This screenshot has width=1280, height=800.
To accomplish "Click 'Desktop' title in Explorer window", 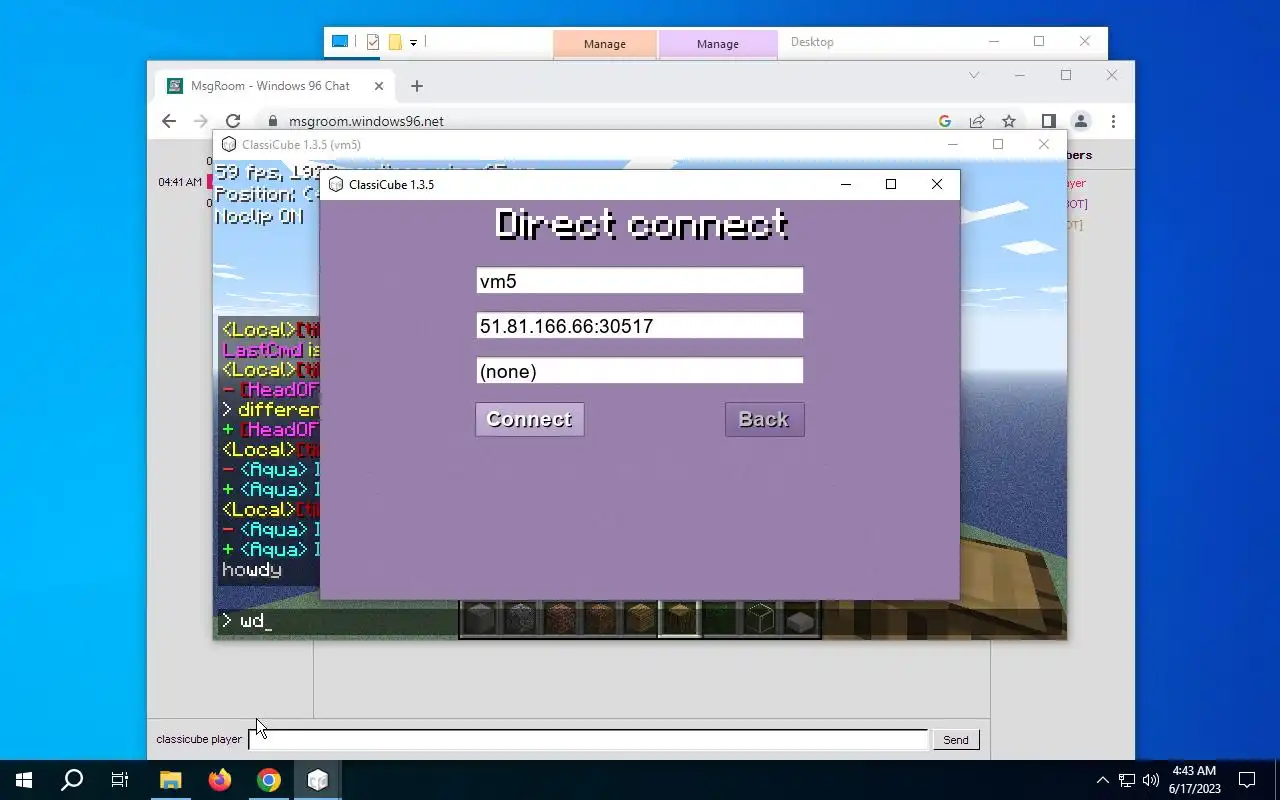I will click(x=812, y=42).
